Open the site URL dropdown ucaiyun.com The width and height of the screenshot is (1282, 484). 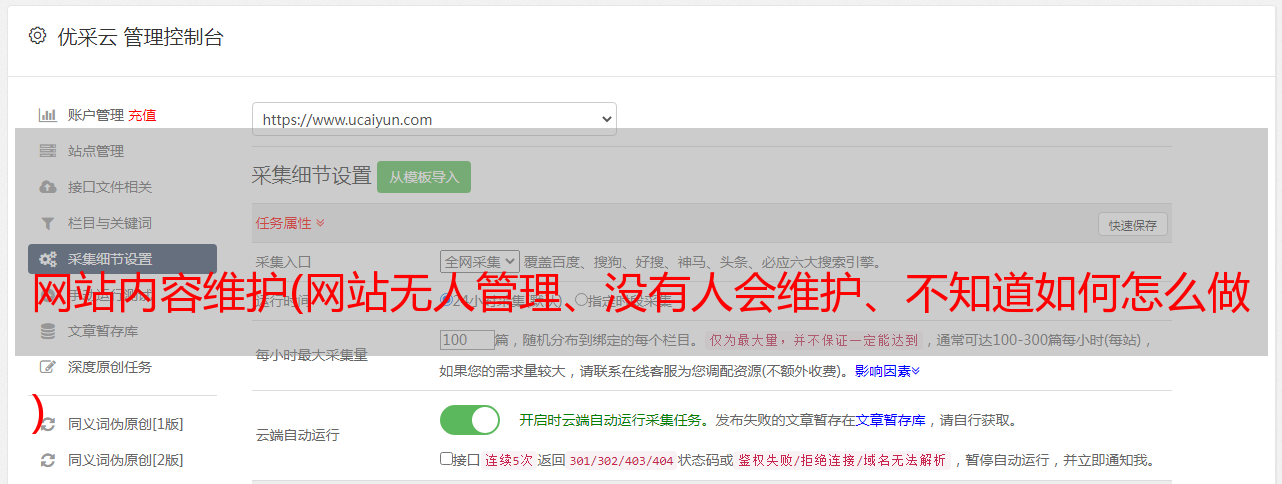click(x=434, y=119)
